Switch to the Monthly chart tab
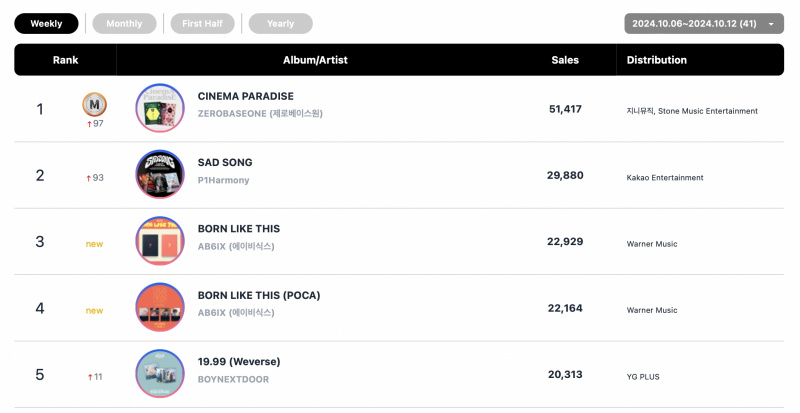 click(124, 23)
